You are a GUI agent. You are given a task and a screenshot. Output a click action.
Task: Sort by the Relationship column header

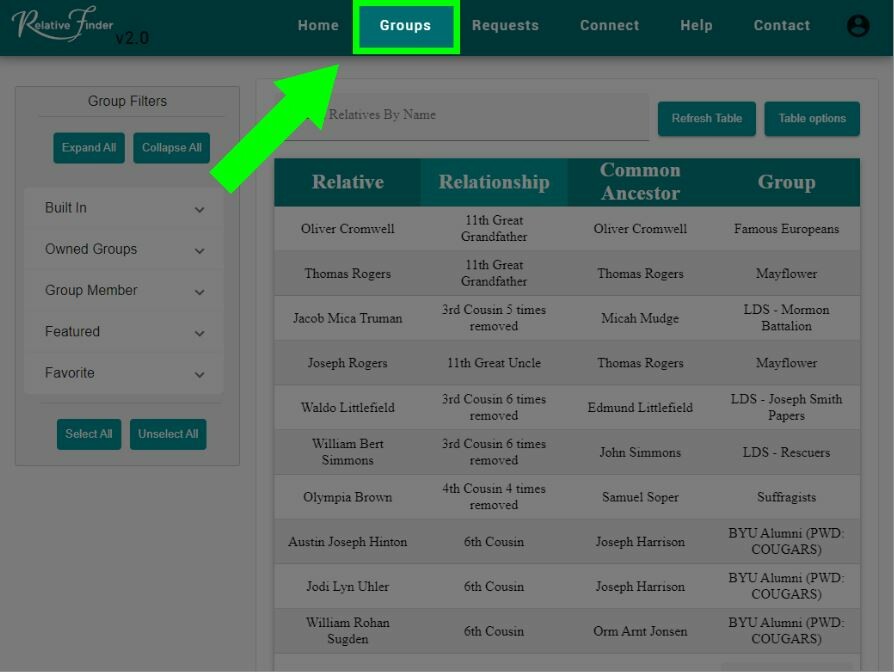[494, 182]
